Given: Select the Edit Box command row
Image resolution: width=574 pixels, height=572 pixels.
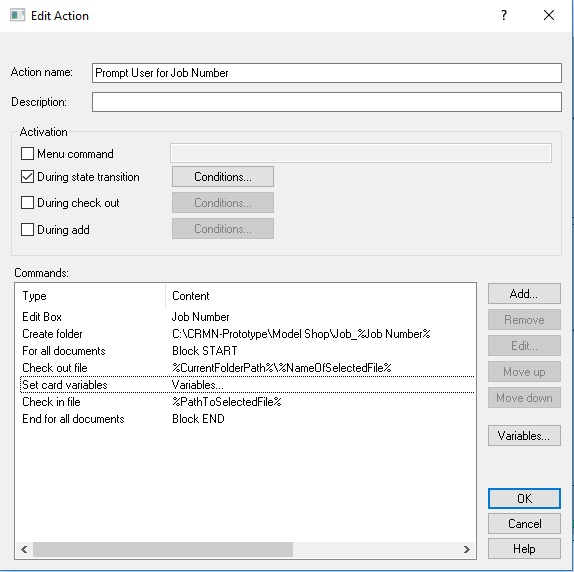Looking at the screenshot, I should (247, 317).
